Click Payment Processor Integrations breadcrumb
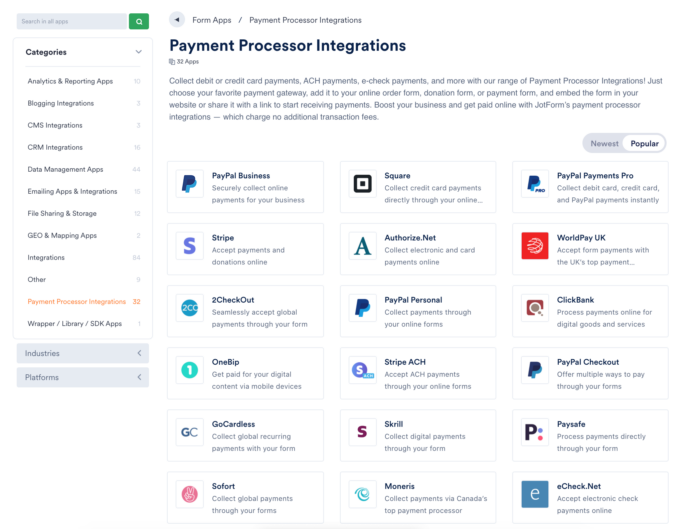Screen dimensions: 700x529 click(305, 20)
